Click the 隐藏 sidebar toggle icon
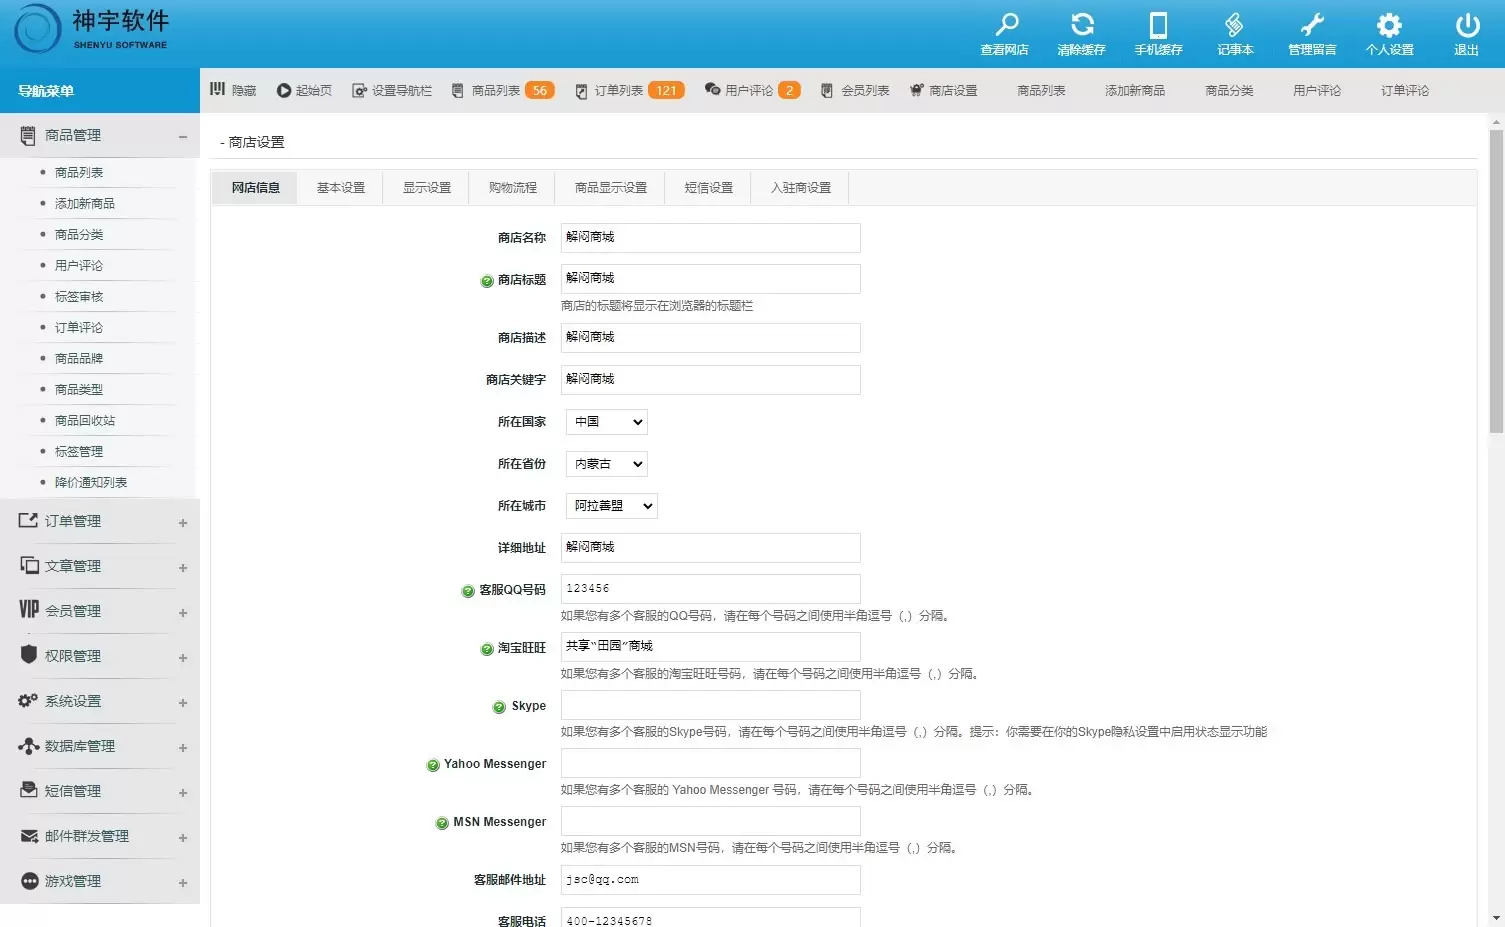Screen dimensions: 1505x927 (x=218, y=90)
